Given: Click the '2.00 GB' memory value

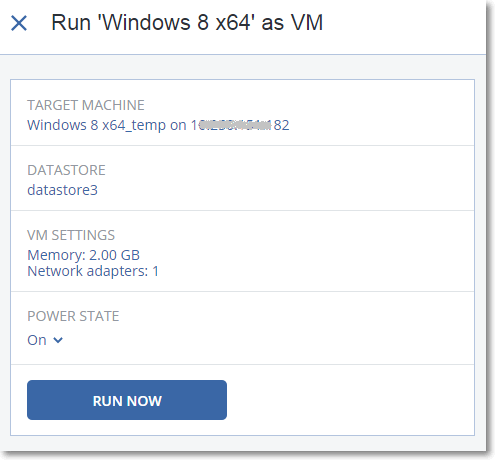Looking at the screenshot, I should point(114,255).
